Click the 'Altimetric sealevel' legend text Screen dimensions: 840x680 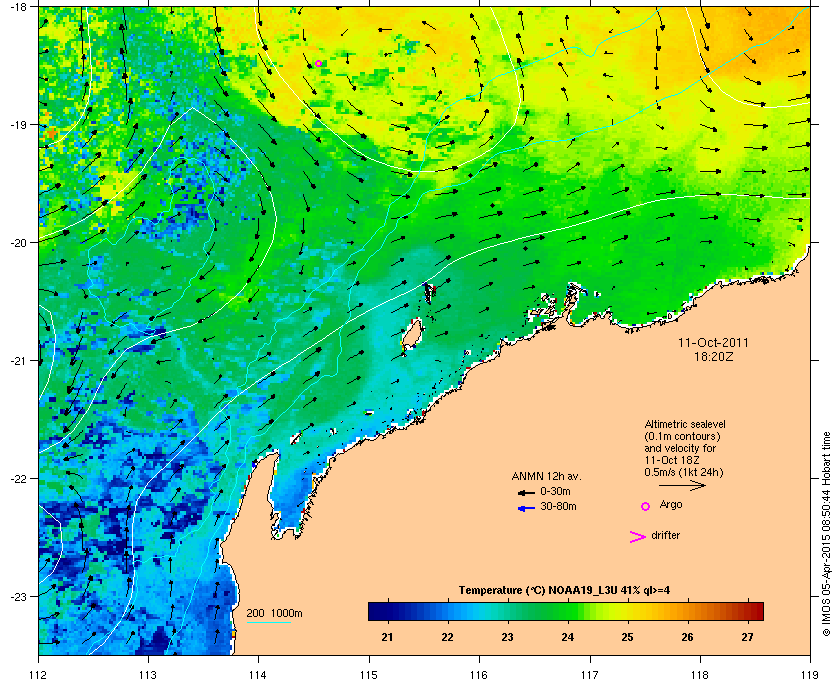click(x=685, y=424)
